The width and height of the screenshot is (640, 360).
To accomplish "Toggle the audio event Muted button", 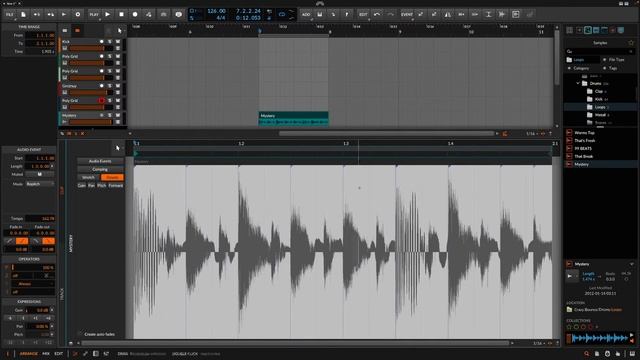I will tap(40, 174).
